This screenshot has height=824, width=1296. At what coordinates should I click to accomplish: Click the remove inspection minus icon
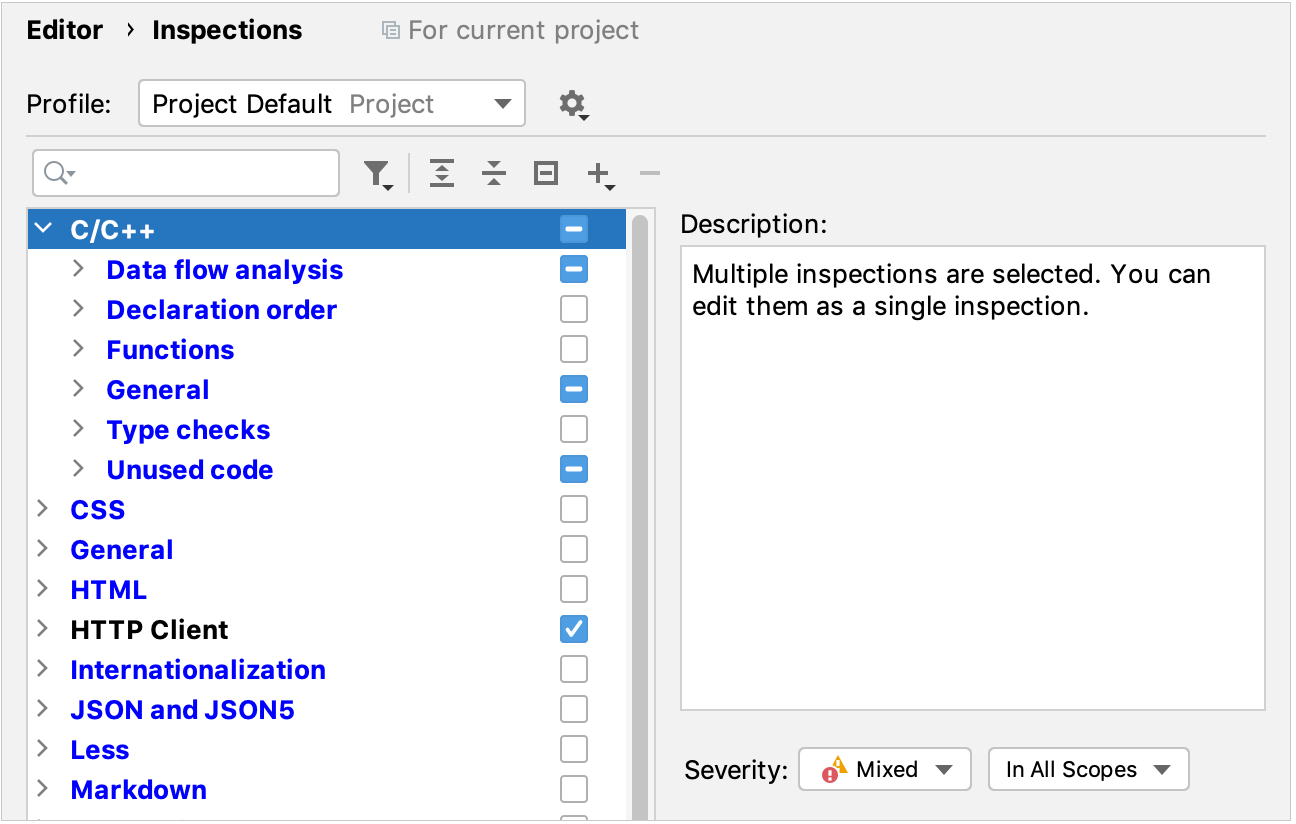coord(649,173)
